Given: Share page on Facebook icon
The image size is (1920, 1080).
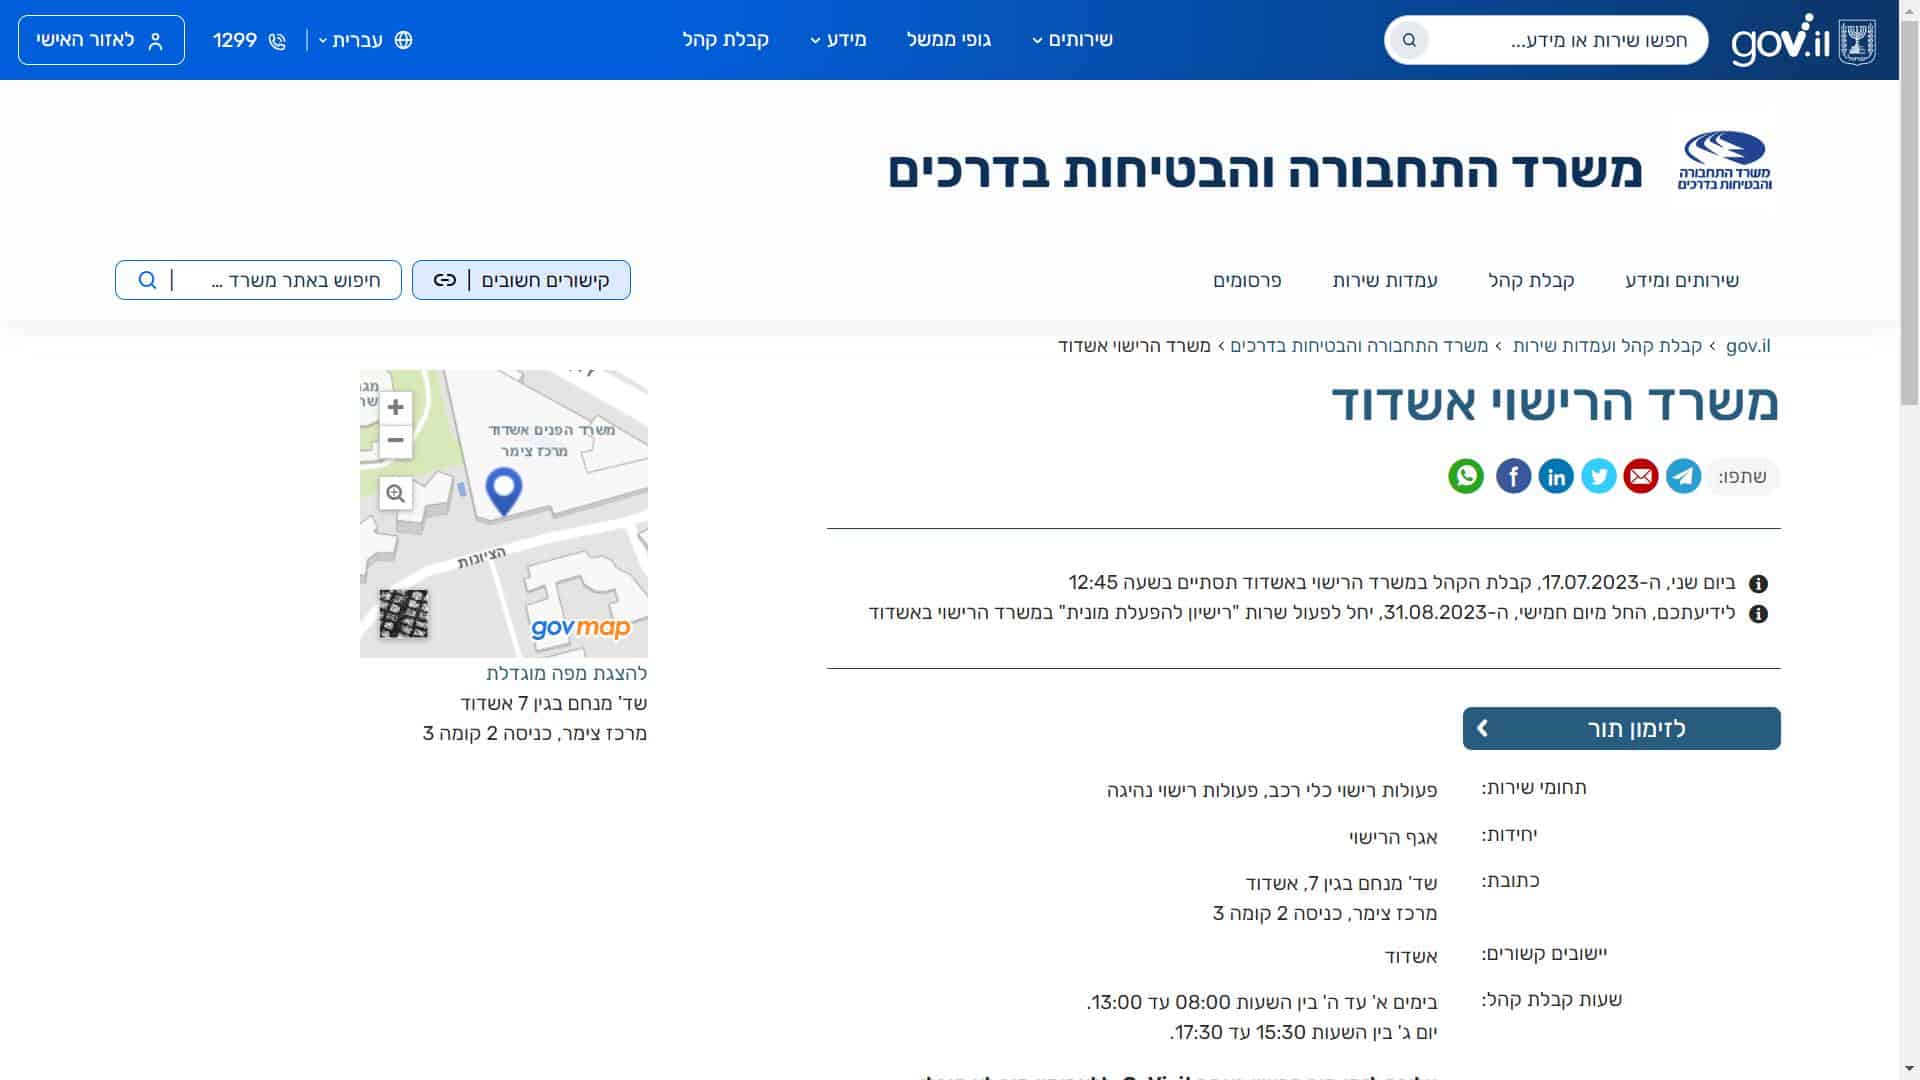Looking at the screenshot, I should click(x=1513, y=476).
